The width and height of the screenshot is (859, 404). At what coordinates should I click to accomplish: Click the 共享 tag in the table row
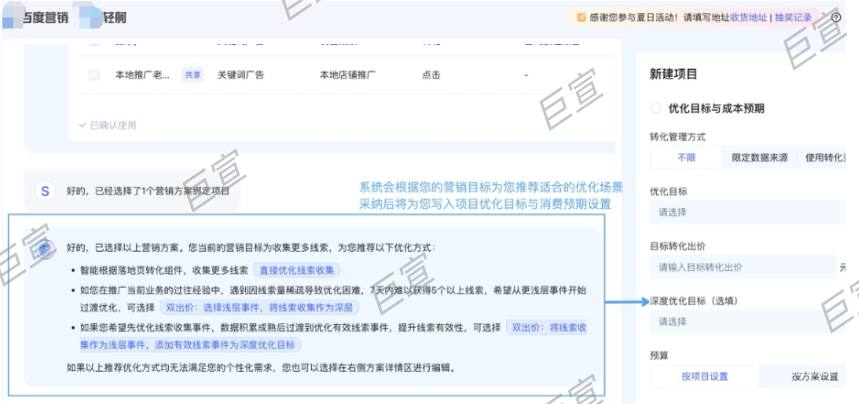pyautogui.click(x=192, y=75)
